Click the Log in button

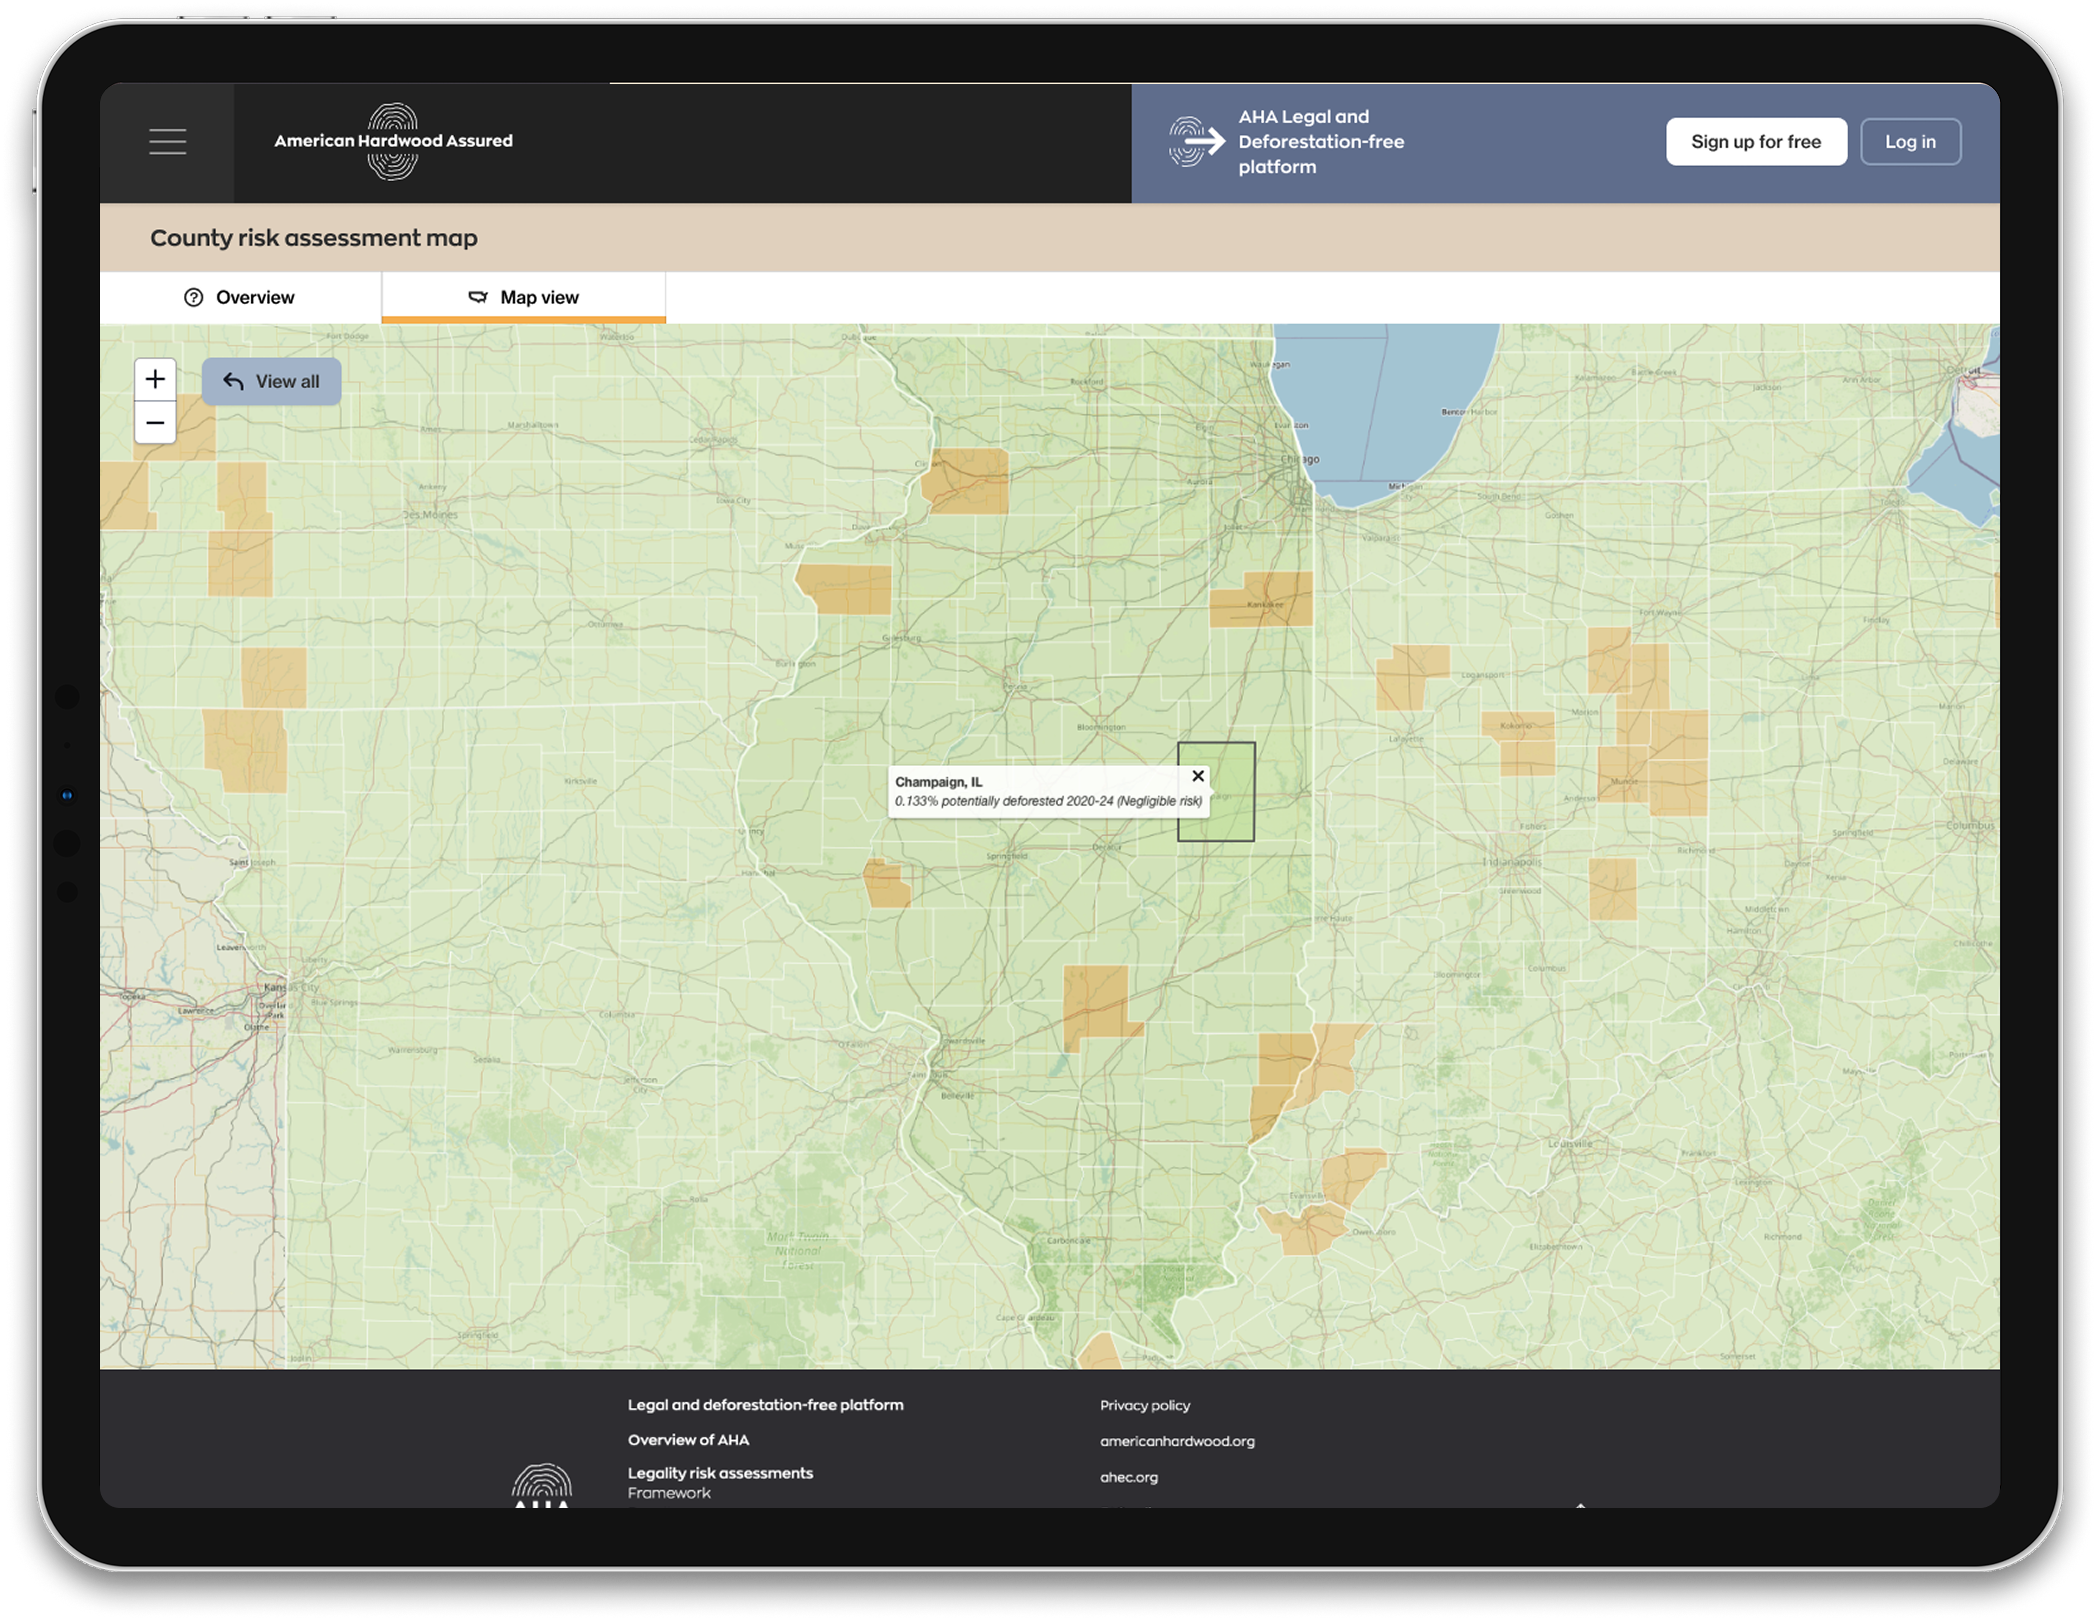pos(1909,142)
